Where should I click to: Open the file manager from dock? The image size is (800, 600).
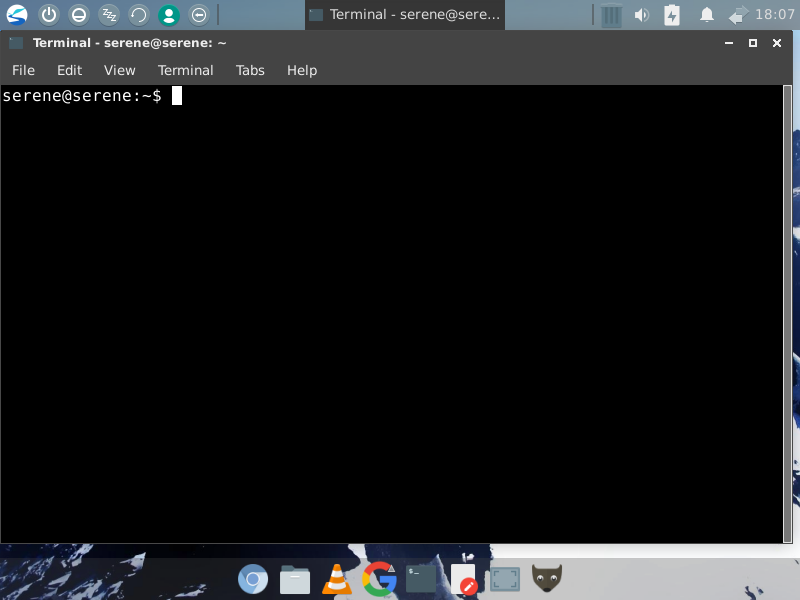click(x=295, y=580)
